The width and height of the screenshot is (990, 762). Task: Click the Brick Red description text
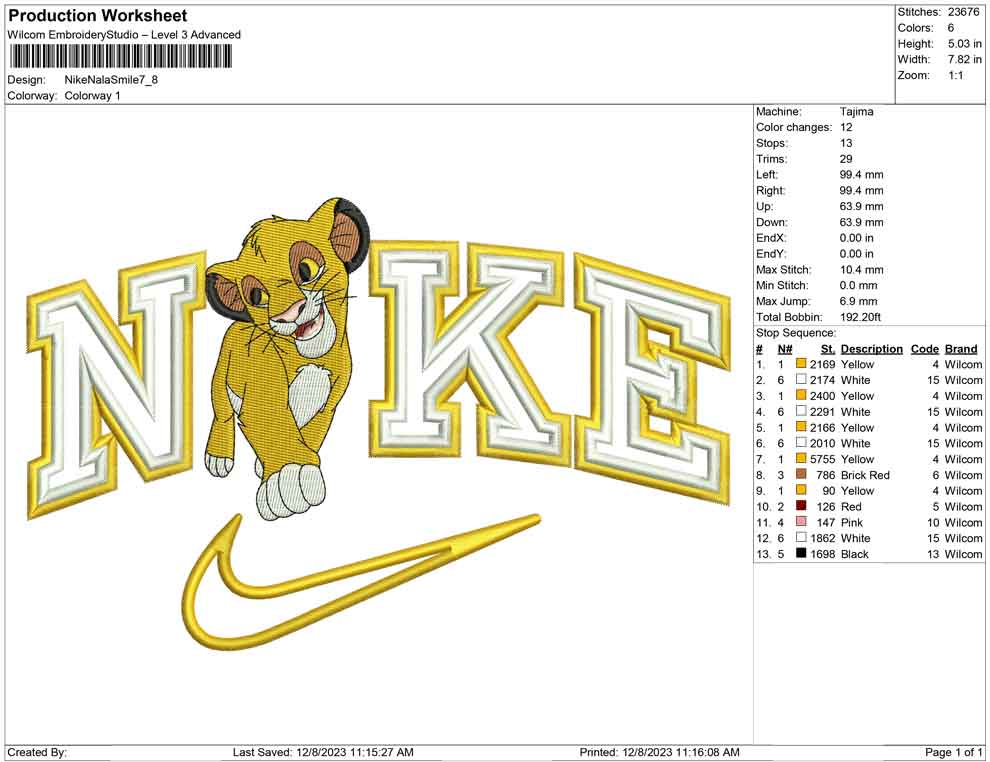coord(865,475)
